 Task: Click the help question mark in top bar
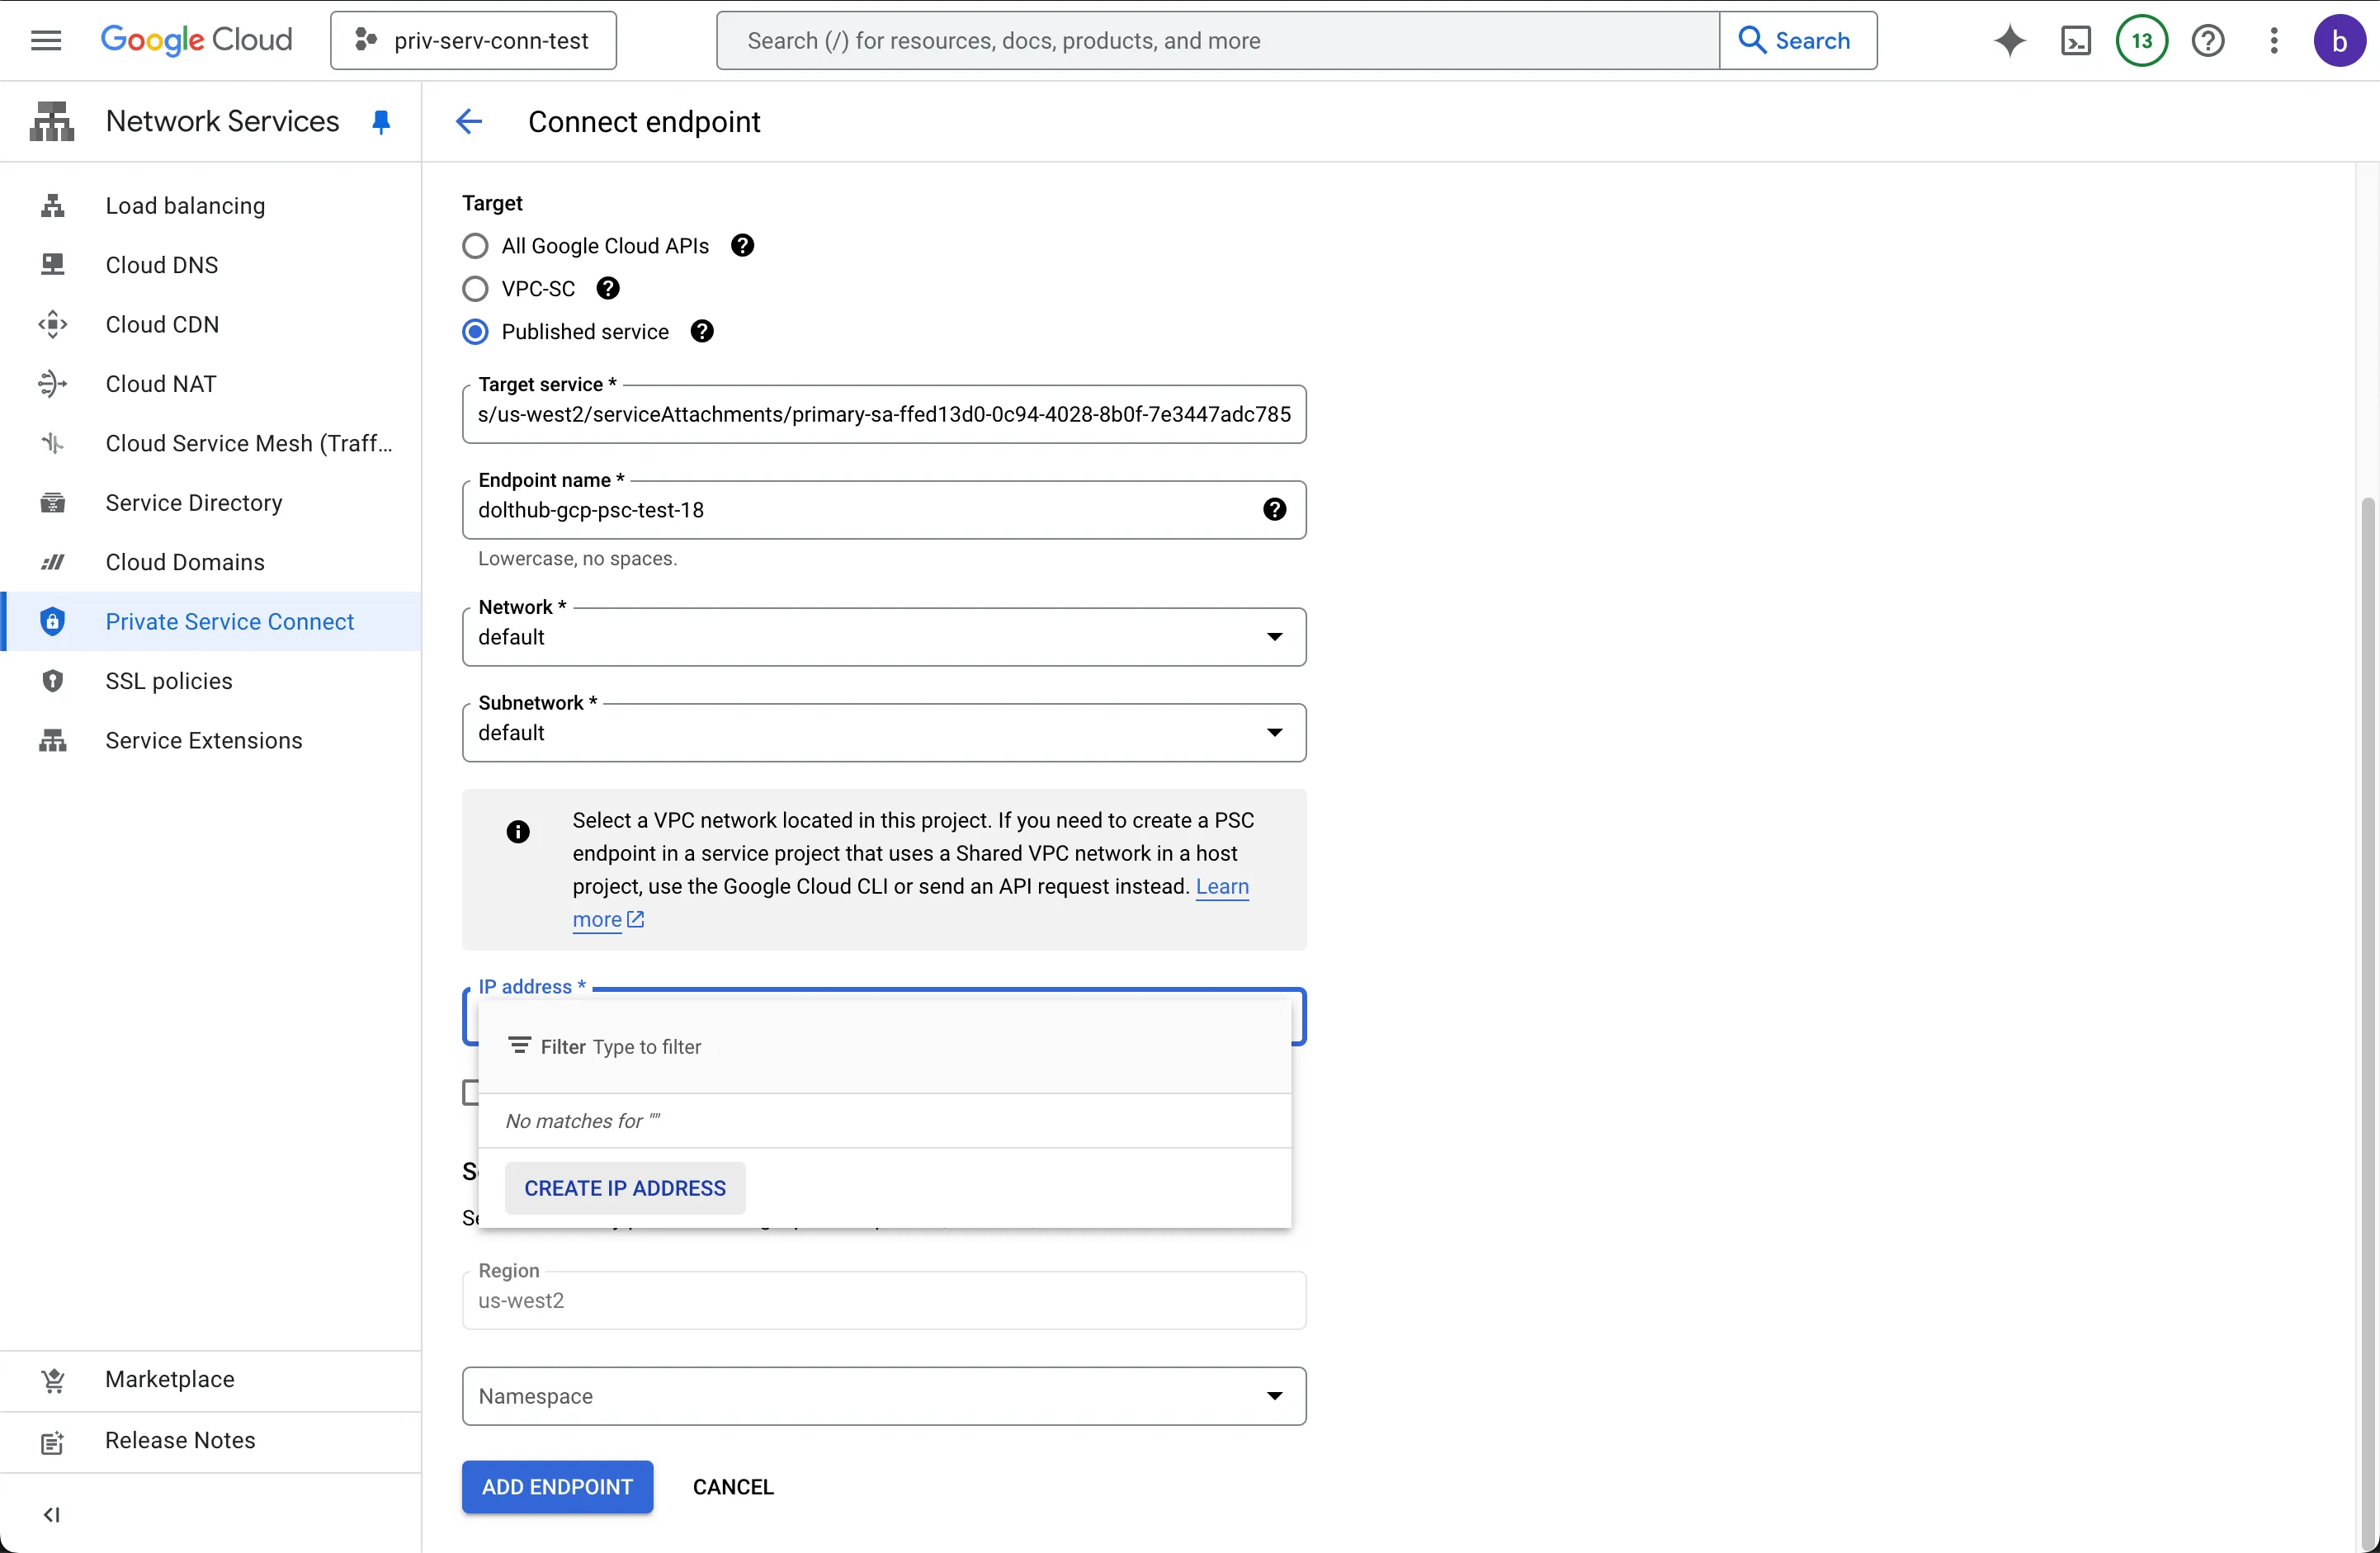2207,41
